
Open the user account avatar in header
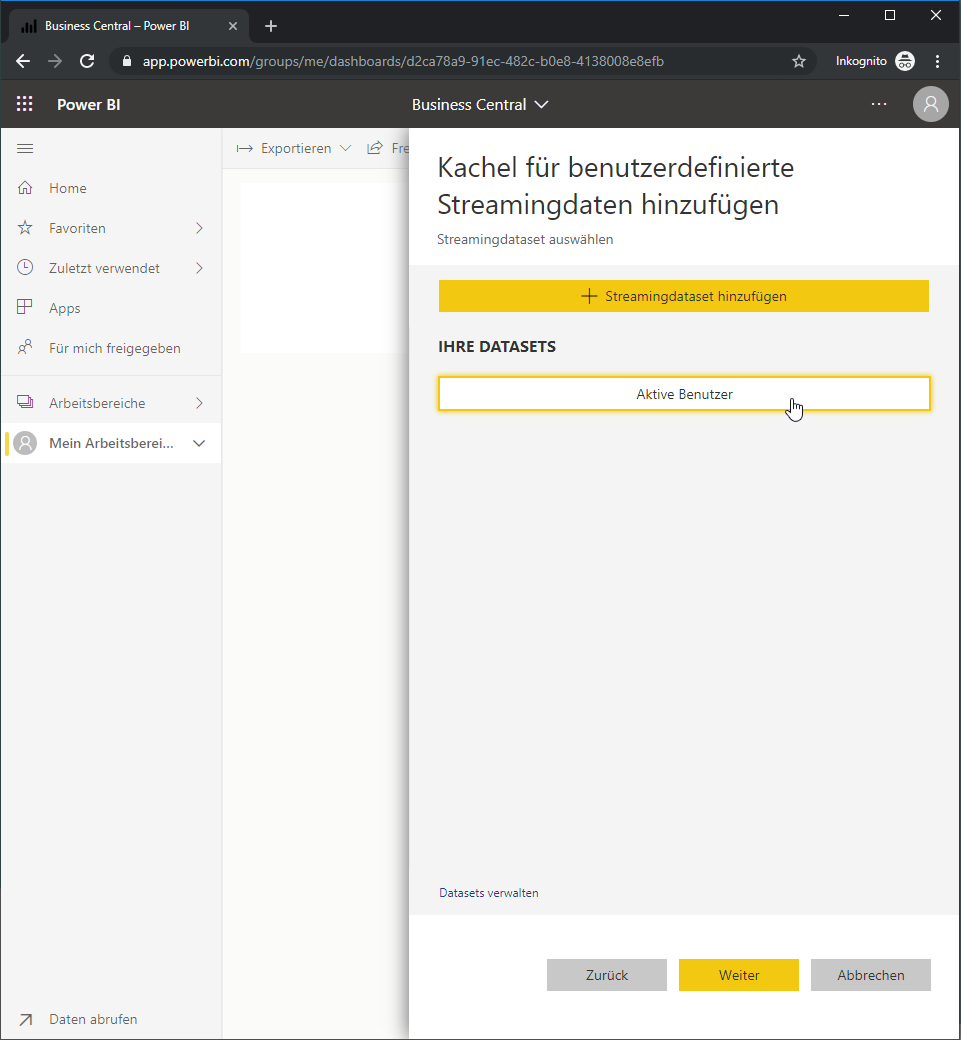click(930, 104)
